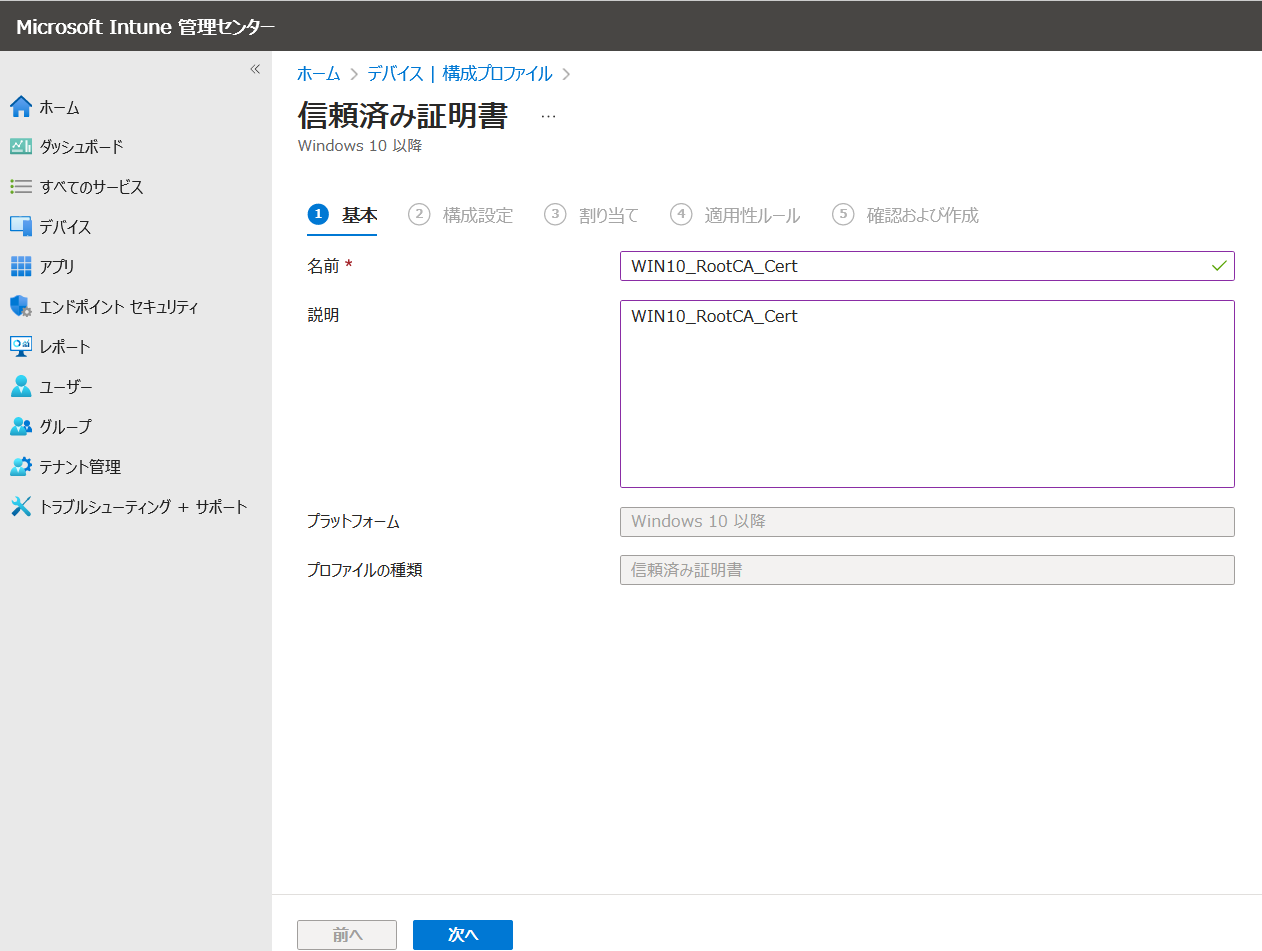Click the green checkmark in the 名前 field
1262x951 pixels.
coord(1219,266)
